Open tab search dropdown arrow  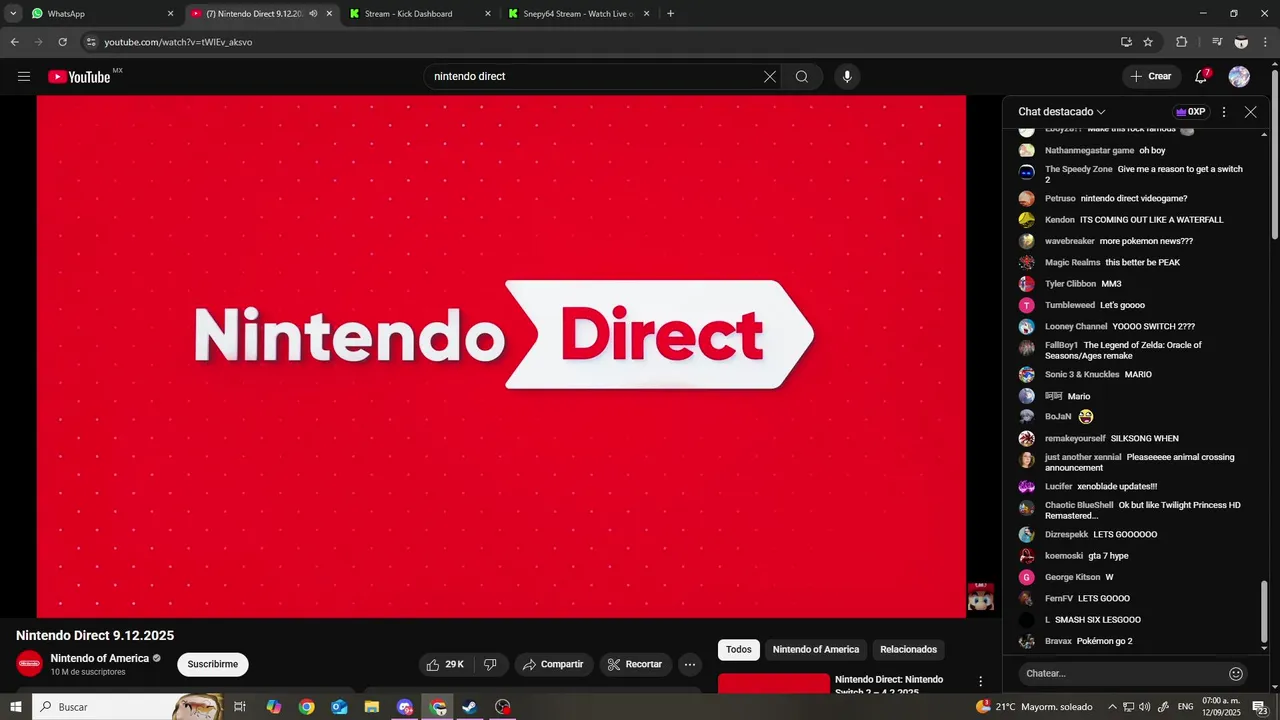13,14
